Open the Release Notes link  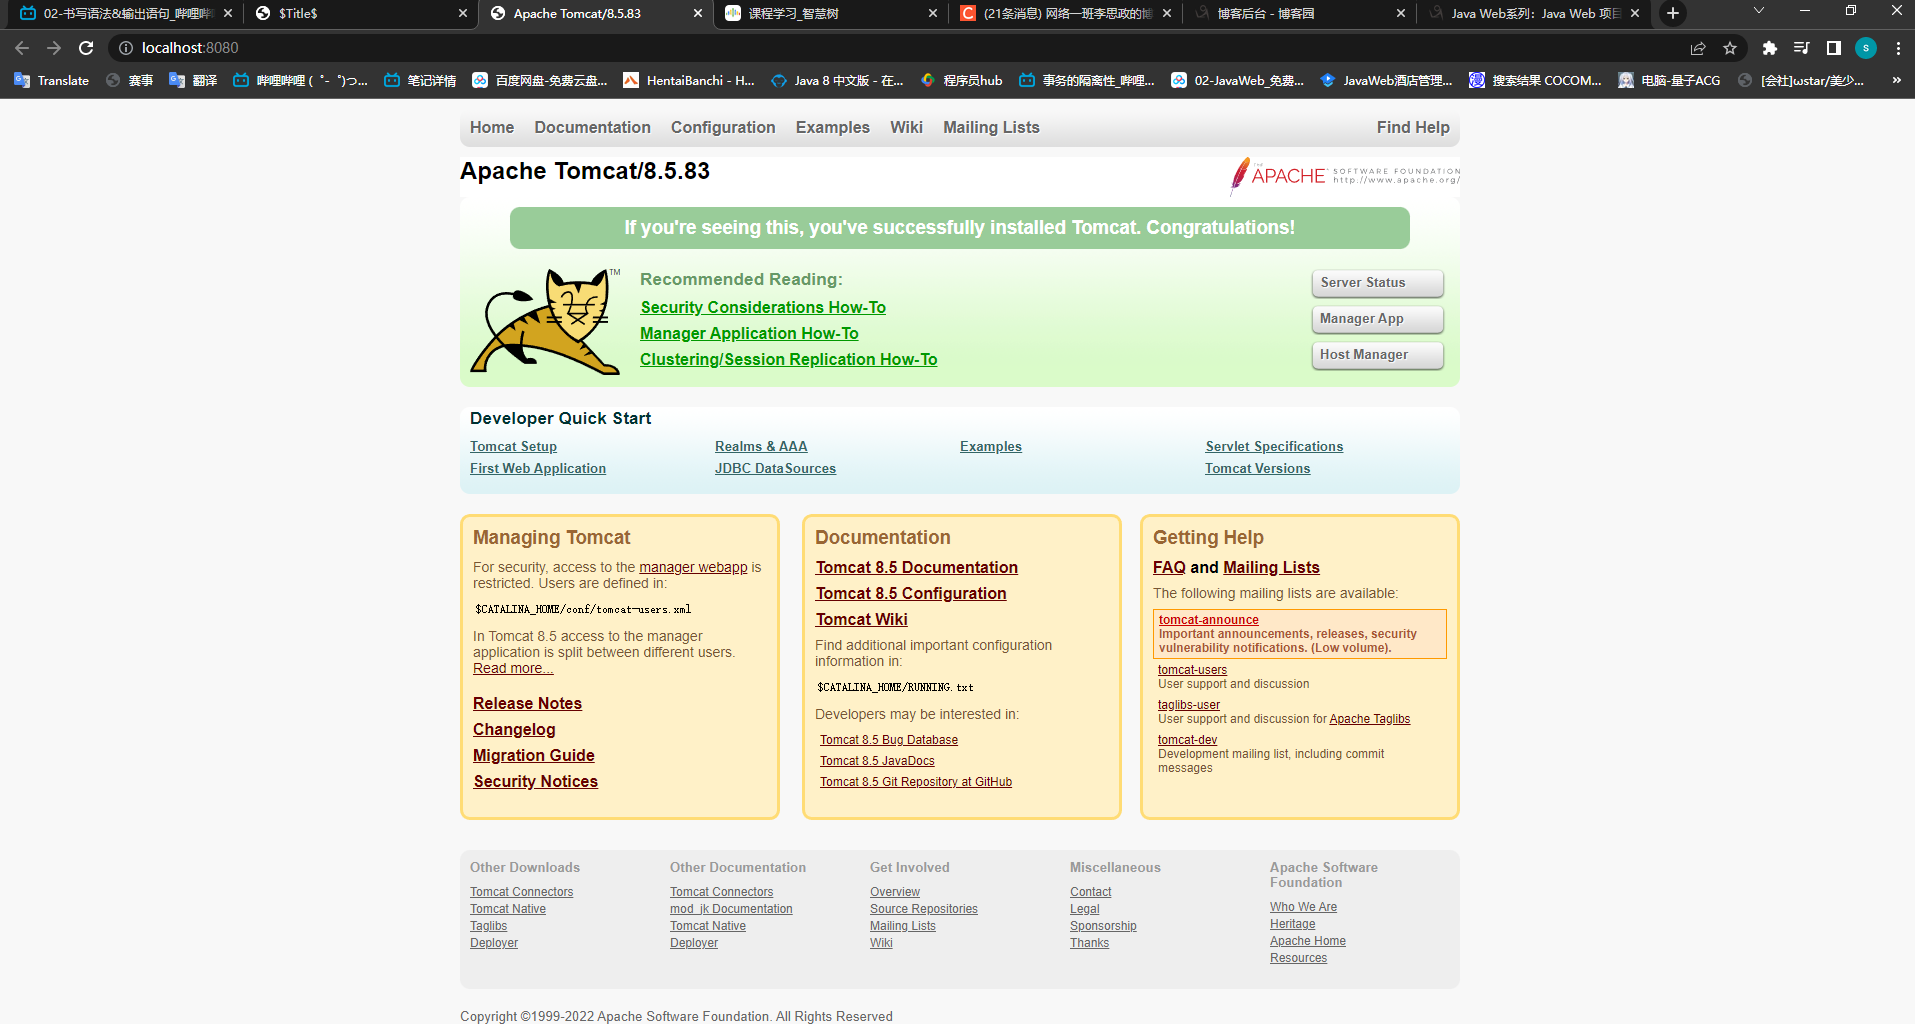527,704
